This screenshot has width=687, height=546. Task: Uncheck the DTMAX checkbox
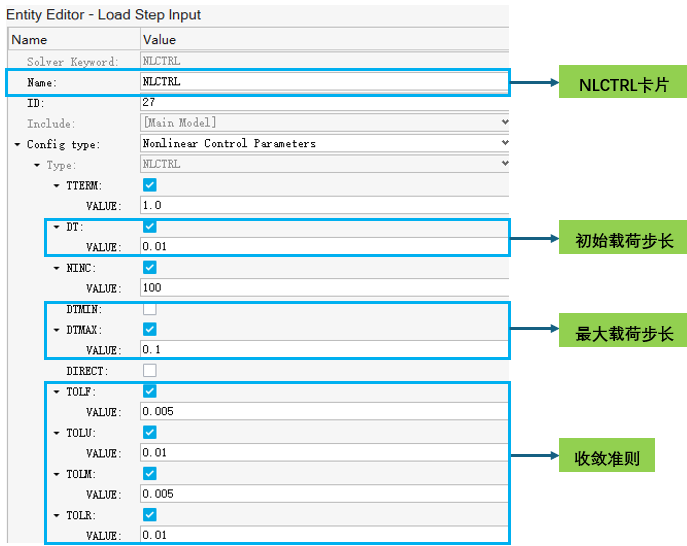149,329
